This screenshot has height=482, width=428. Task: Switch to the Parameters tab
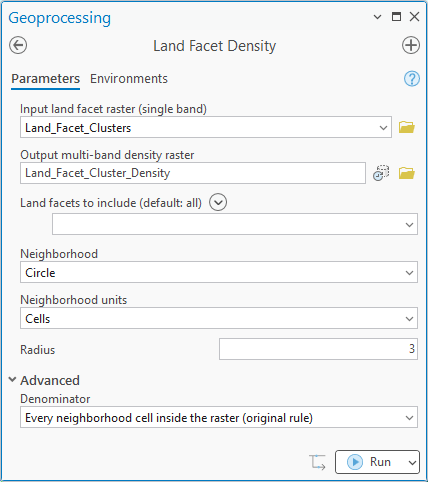46,79
